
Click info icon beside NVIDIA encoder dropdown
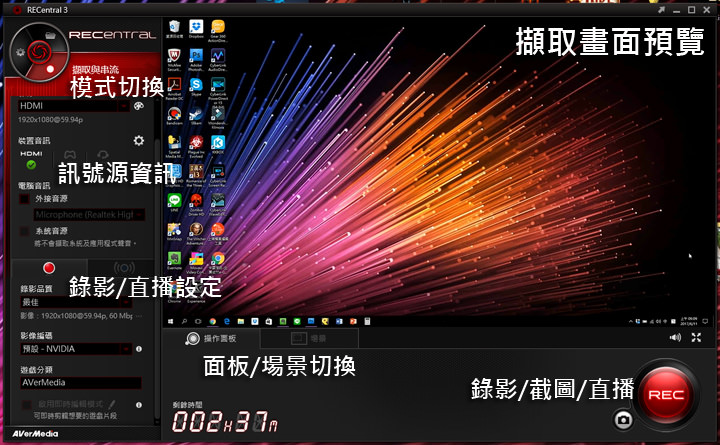[x=139, y=349]
